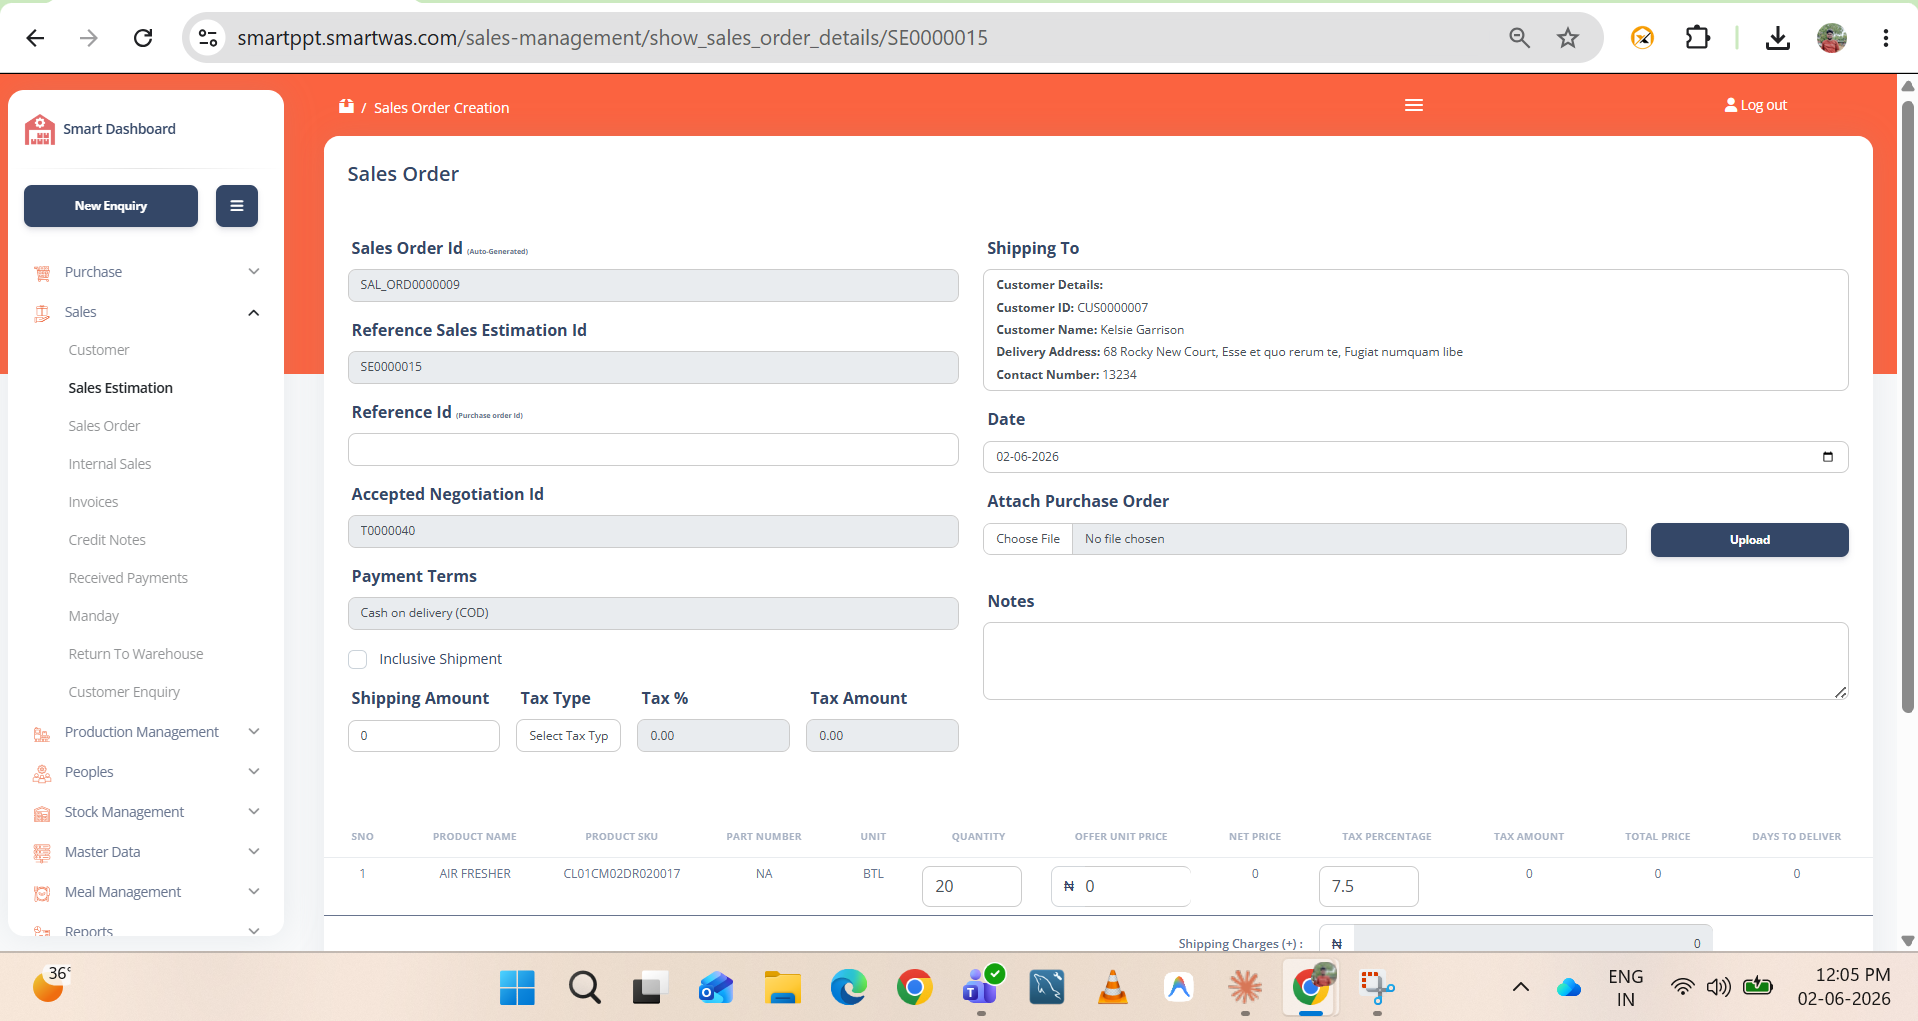Click the browser zoom magnifier icon

point(1520,38)
